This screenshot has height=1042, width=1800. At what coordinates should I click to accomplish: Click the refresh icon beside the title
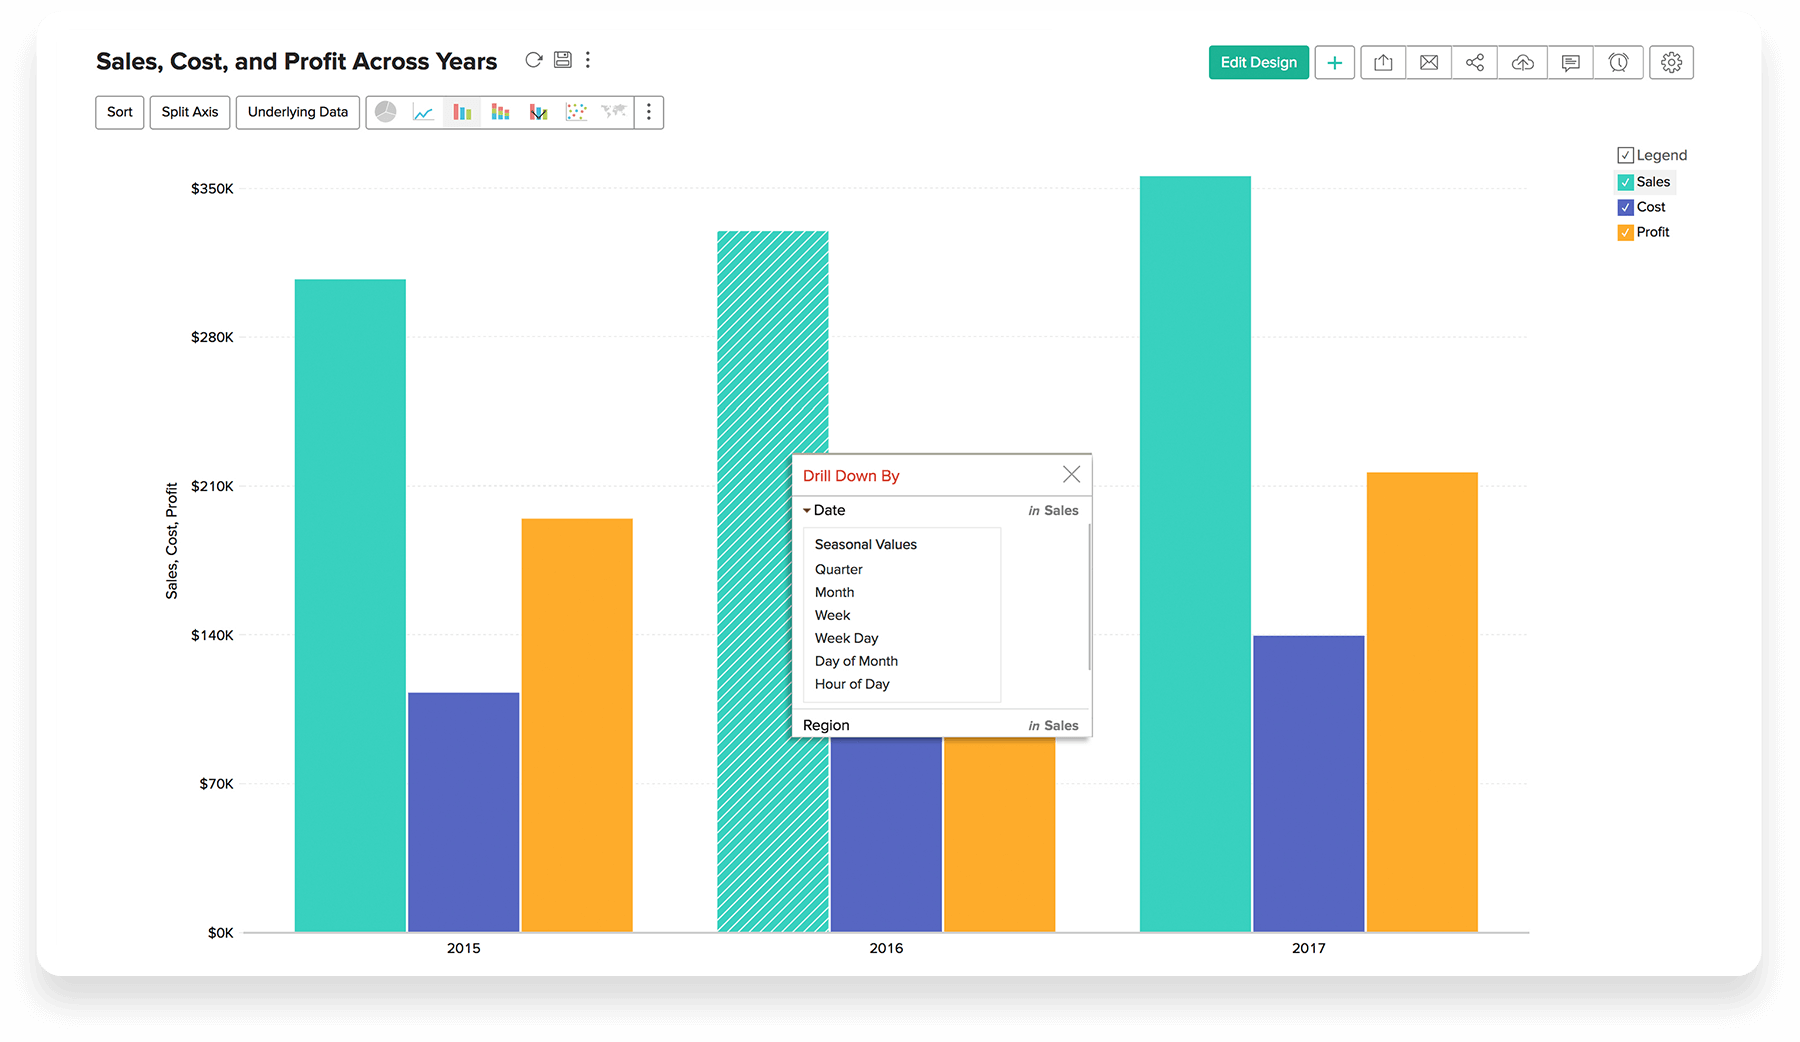(x=534, y=60)
